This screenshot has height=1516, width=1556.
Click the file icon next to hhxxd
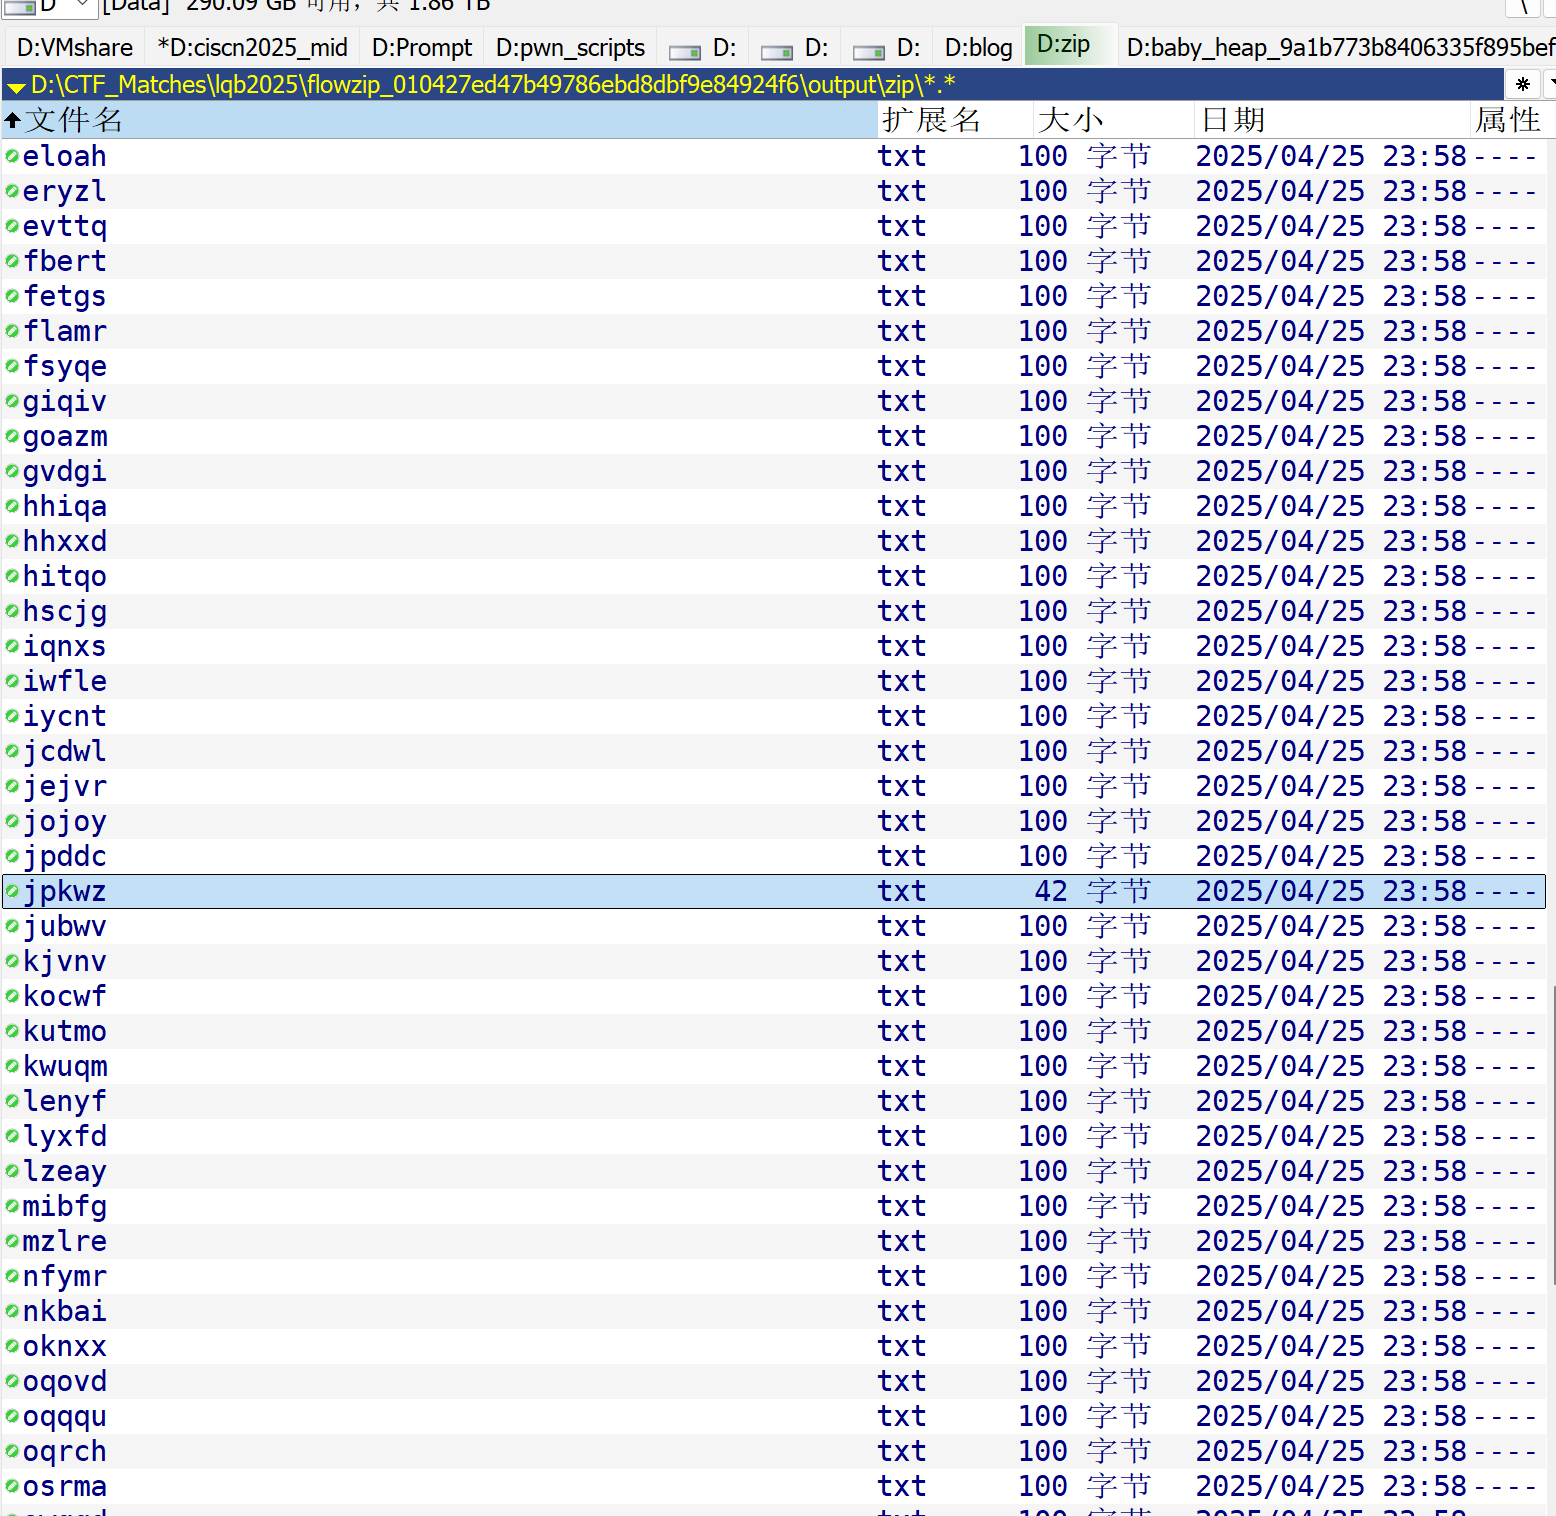(x=12, y=541)
